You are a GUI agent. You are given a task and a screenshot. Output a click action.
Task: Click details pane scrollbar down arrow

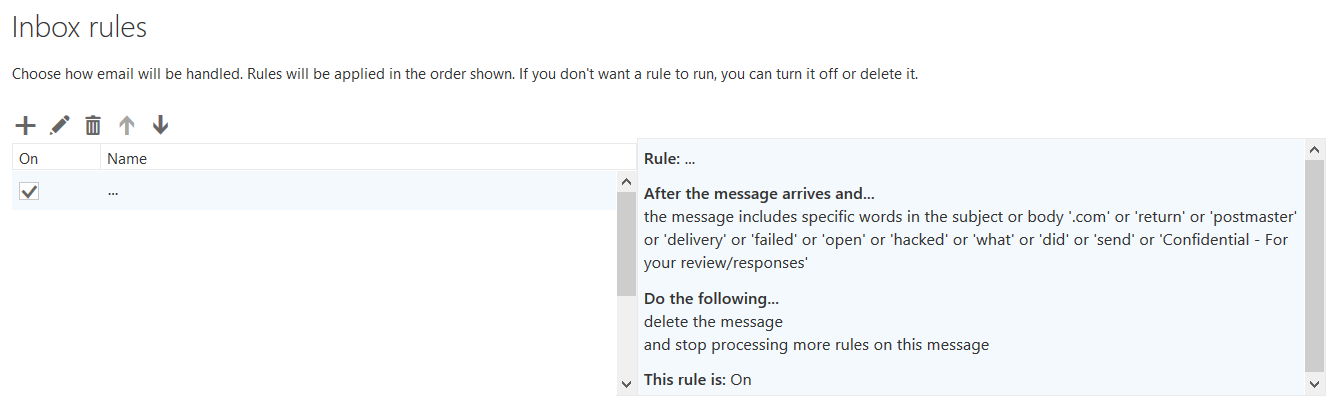pyautogui.click(x=1315, y=384)
